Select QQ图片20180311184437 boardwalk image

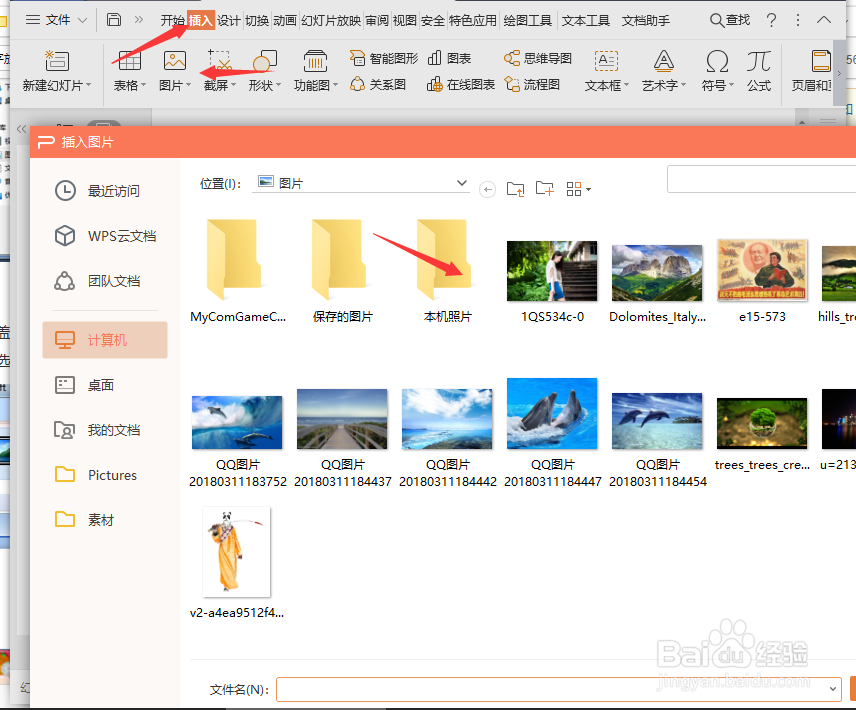(x=342, y=438)
